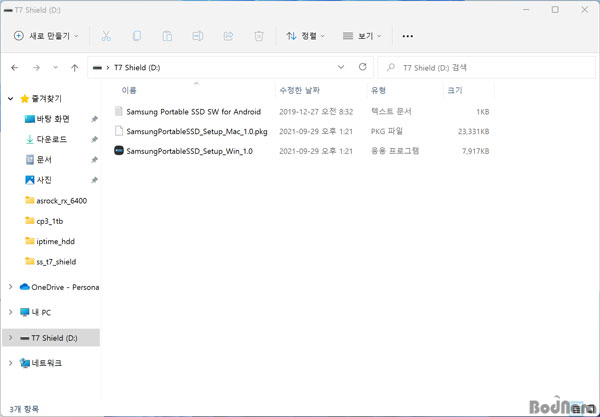The height and width of the screenshot is (417, 600).
Task: Click the PKG 파일 type cell
Action: [x=386, y=131]
